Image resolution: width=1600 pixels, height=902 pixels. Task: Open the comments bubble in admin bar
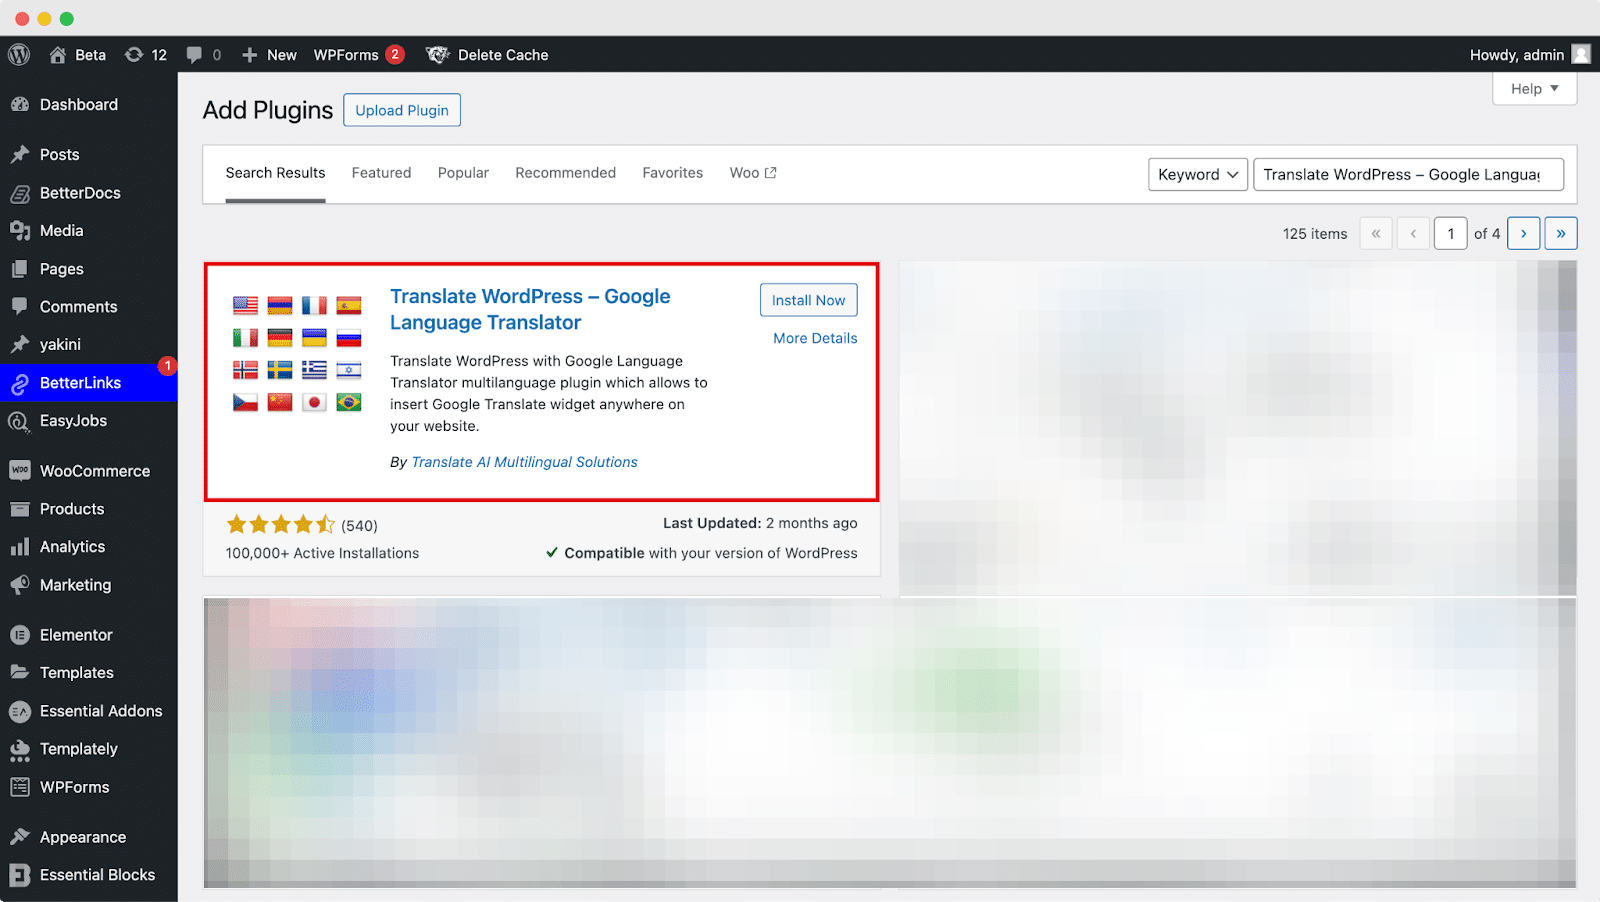(x=194, y=55)
